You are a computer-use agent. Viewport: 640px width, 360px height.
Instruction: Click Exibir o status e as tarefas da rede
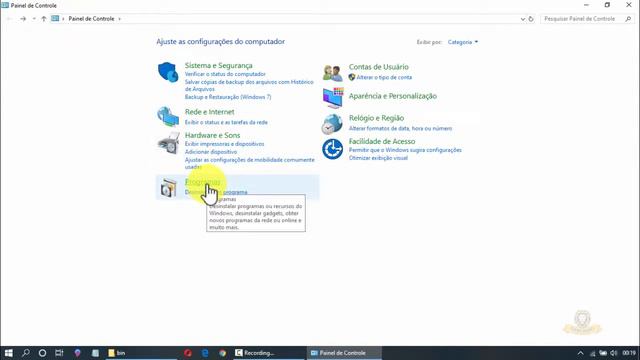pos(226,122)
